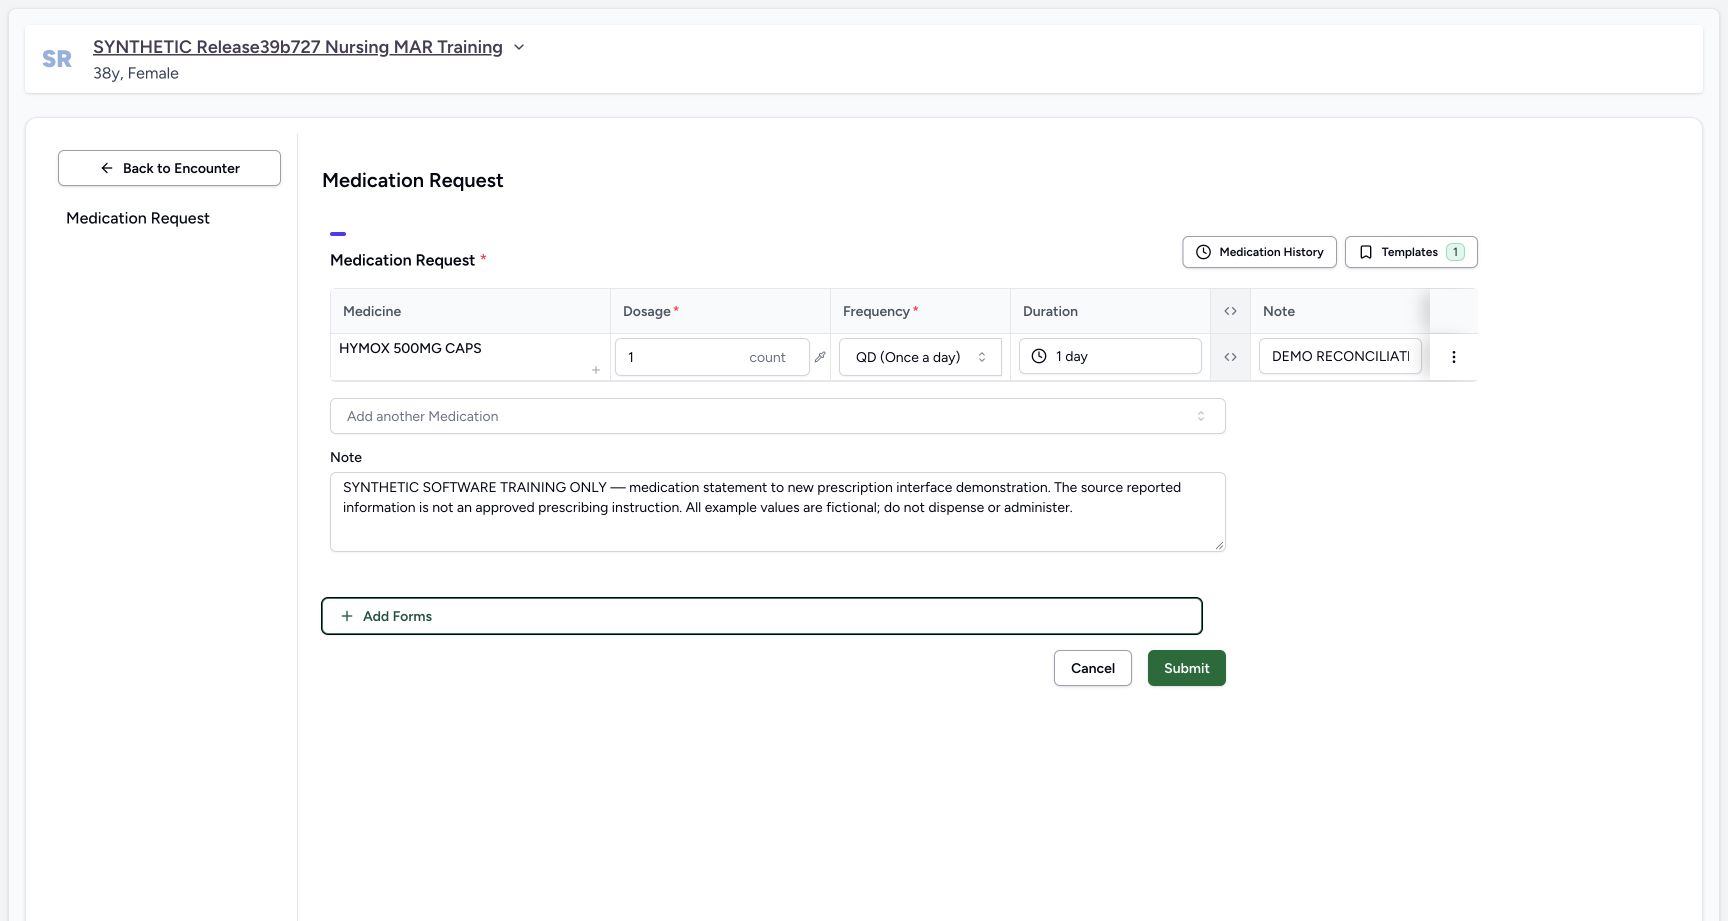Click the header expand columns arrows icon
The height and width of the screenshot is (921, 1728).
1230,311
